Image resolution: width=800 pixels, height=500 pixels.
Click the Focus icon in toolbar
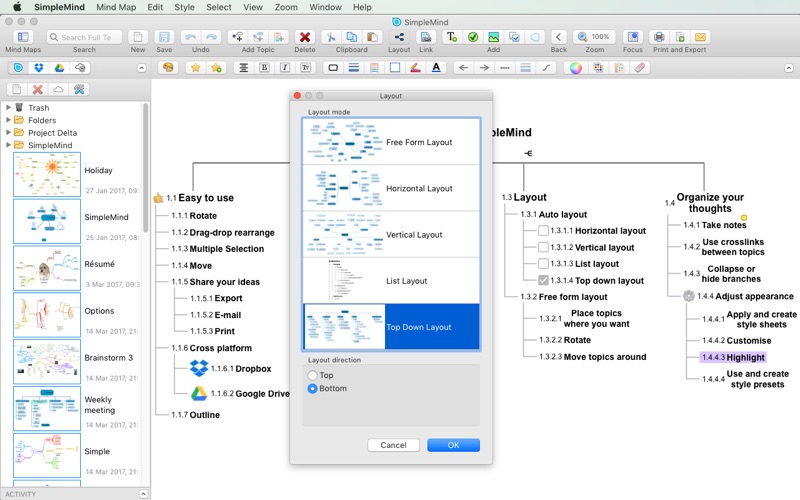(632, 37)
